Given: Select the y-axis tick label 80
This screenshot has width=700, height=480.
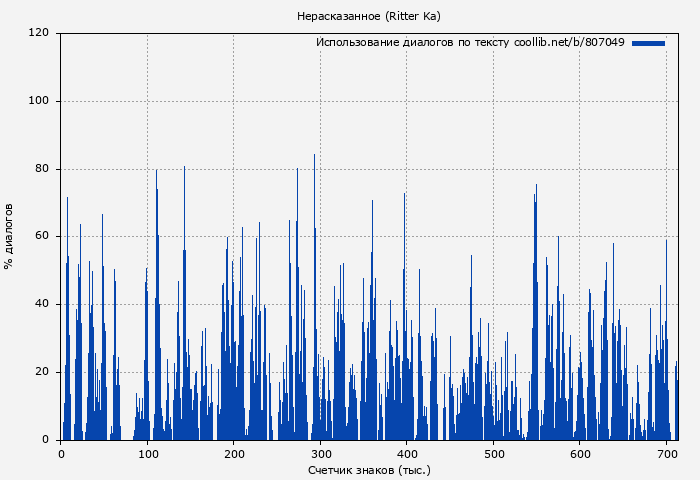Looking at the screenshot, I should [x=43, y=169].
